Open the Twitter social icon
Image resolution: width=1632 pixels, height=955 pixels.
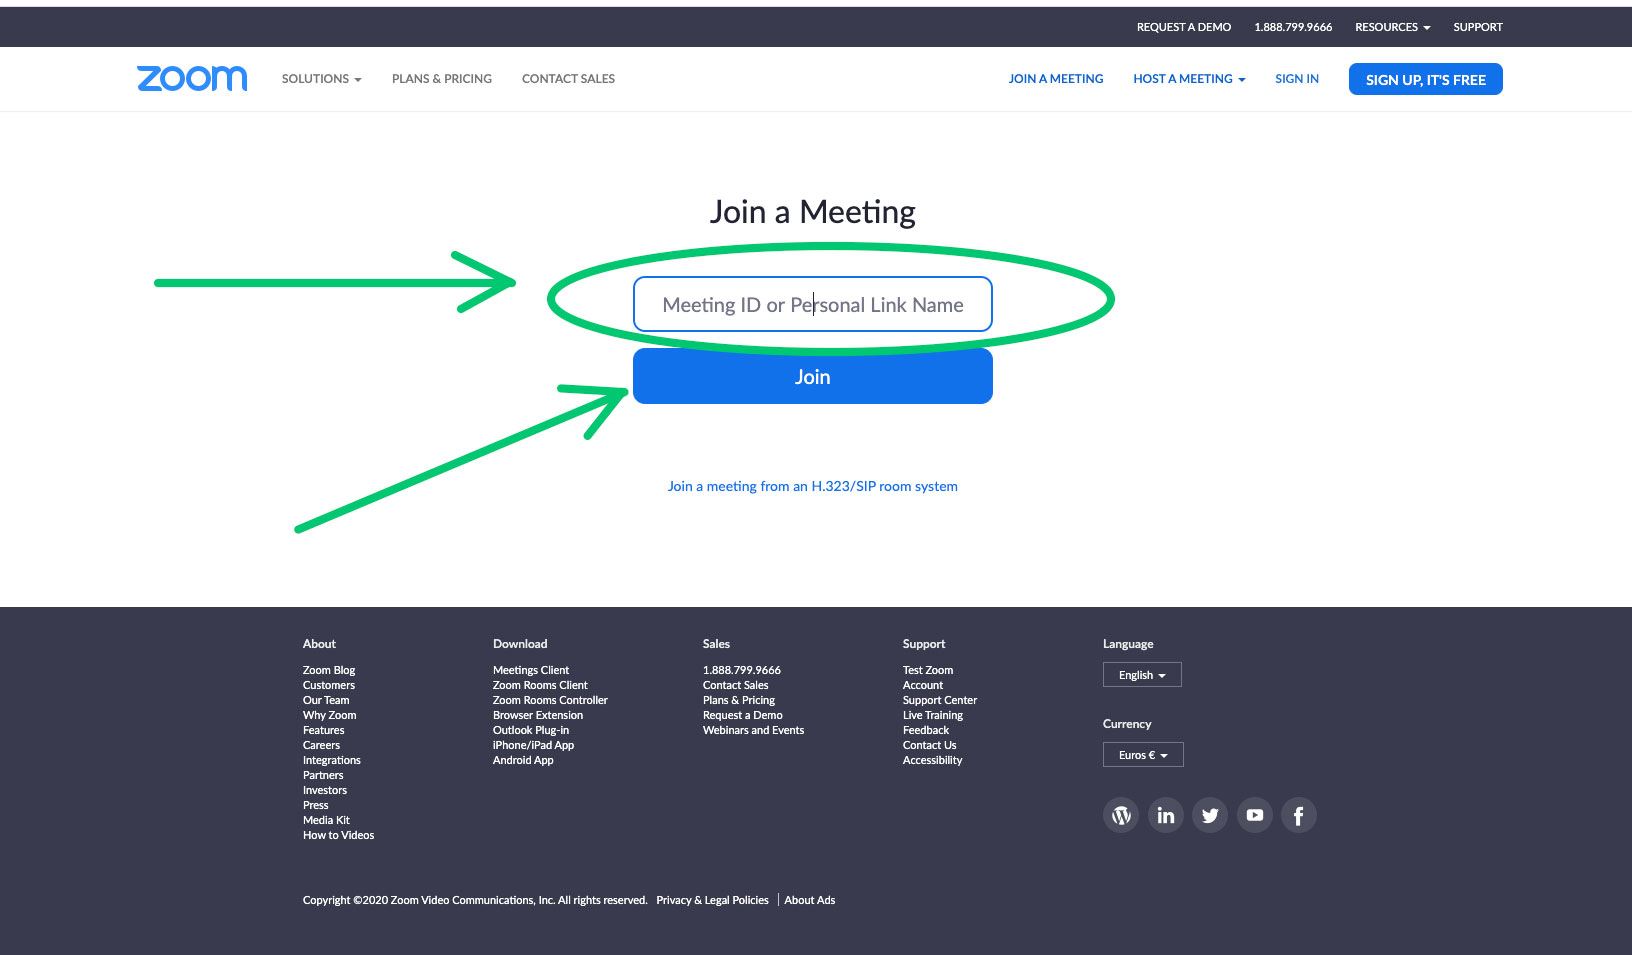(1210, 815)
